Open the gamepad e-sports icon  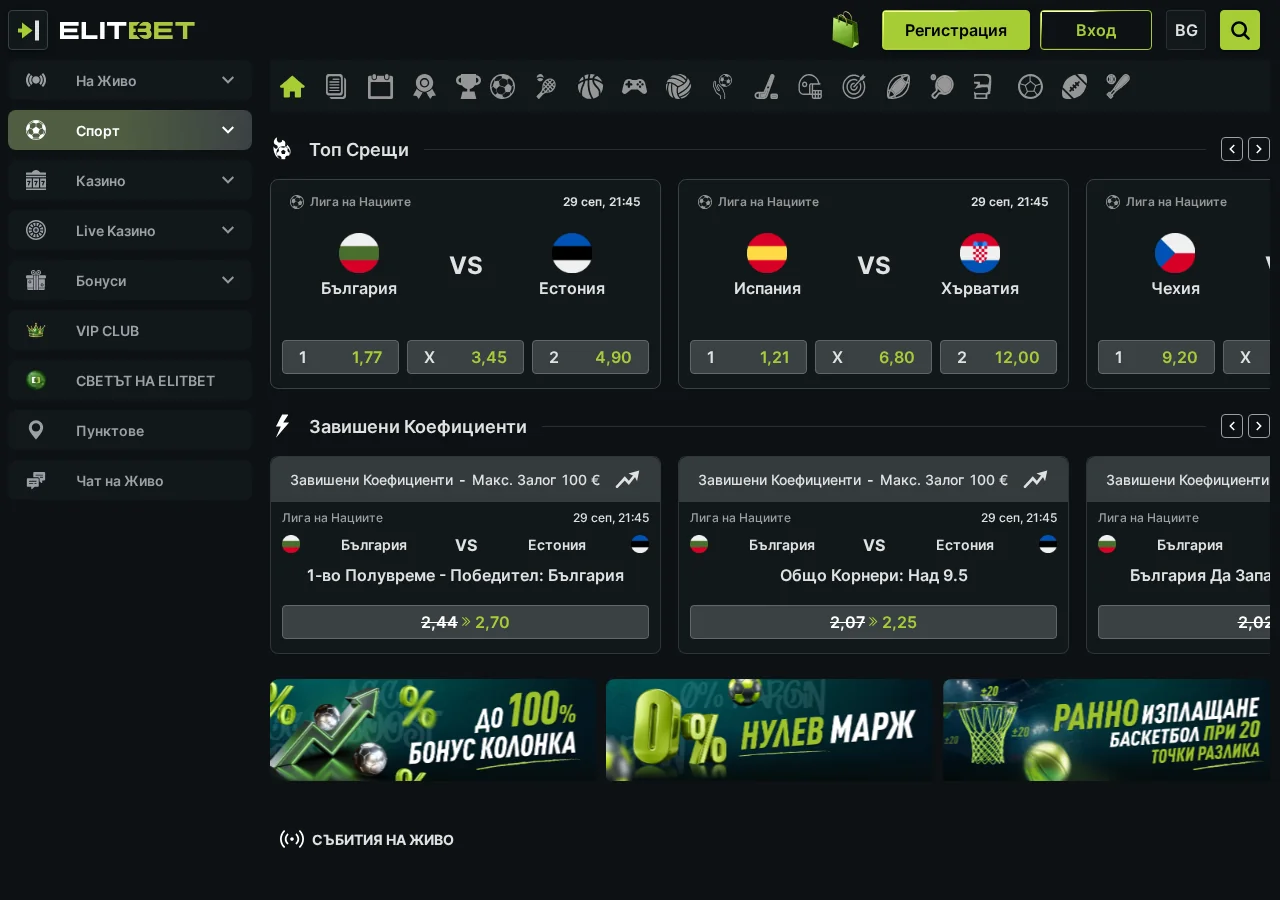point(634,87)
